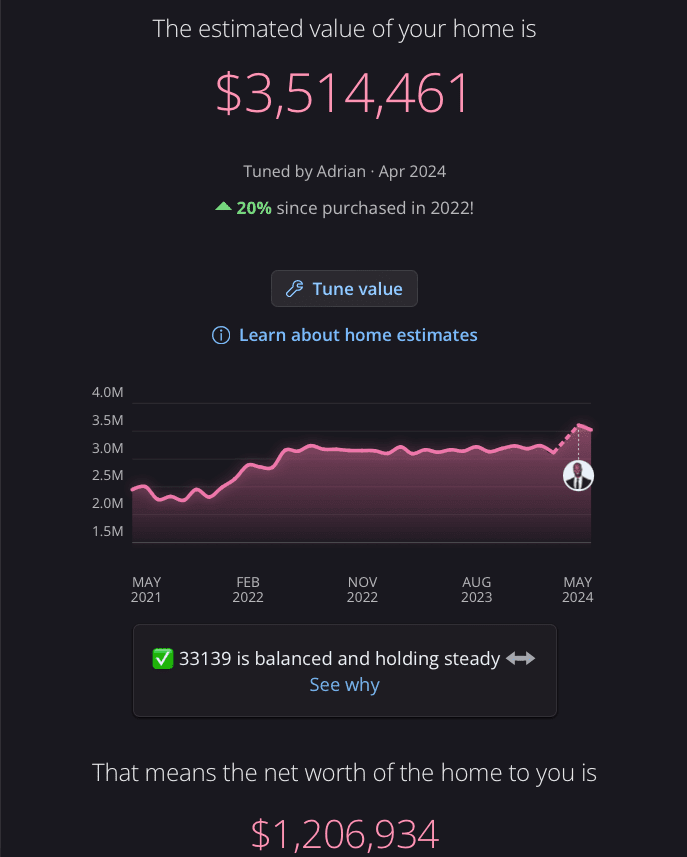Click the MAY 2024 axis label
Viewport: 687px width, 857px height.
click(578, 590)
